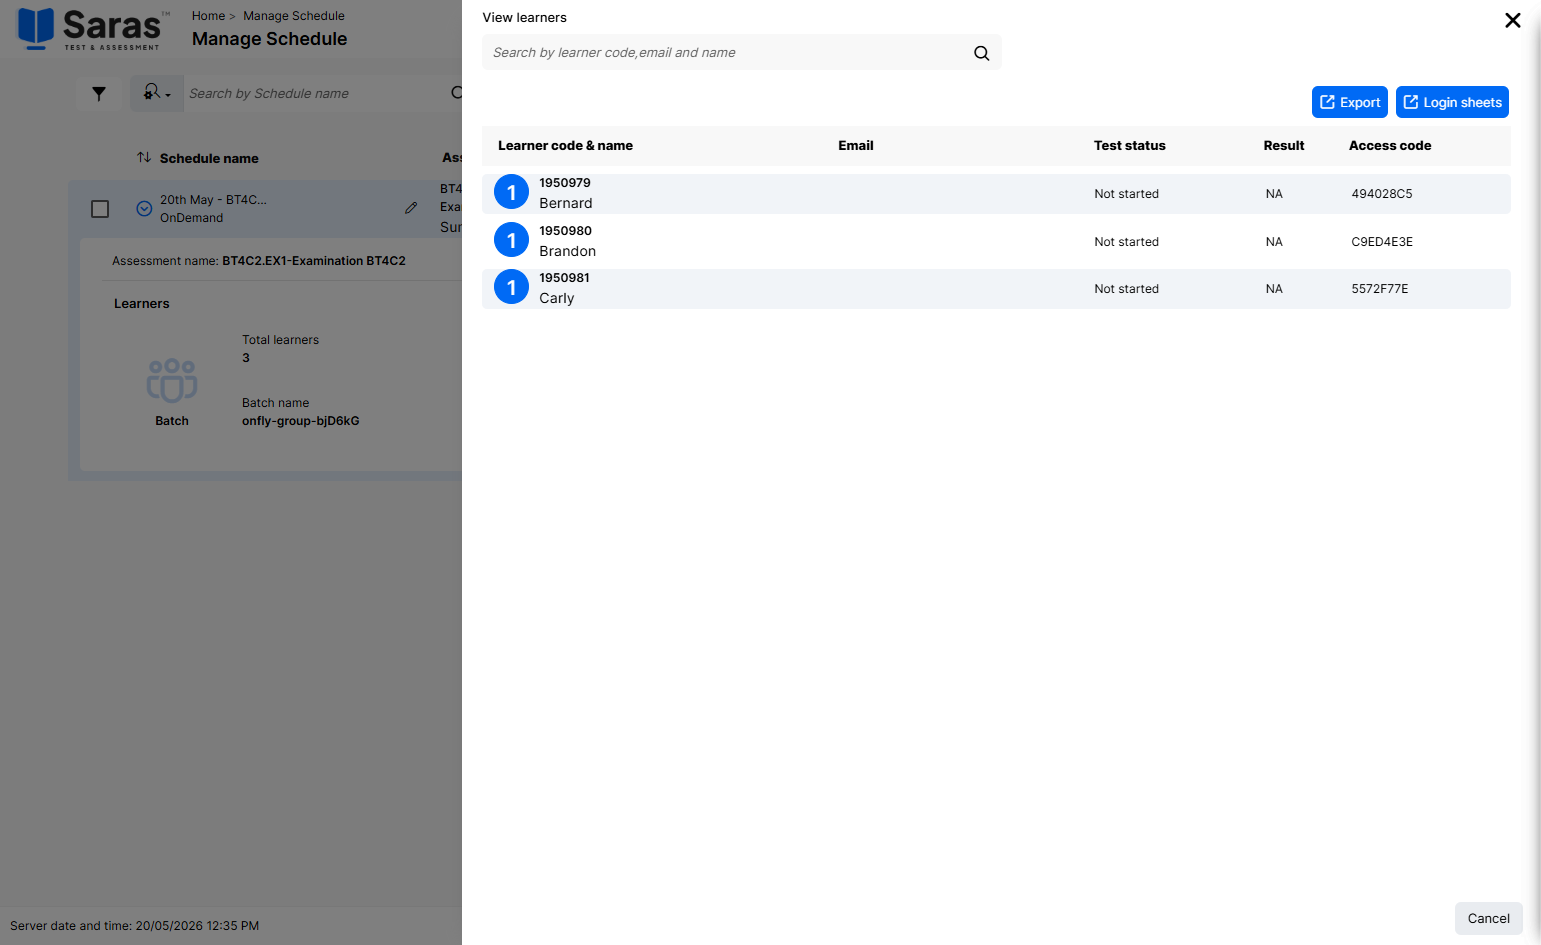
Task: Open the advanced search options dropdown
Action: (157, 93)
